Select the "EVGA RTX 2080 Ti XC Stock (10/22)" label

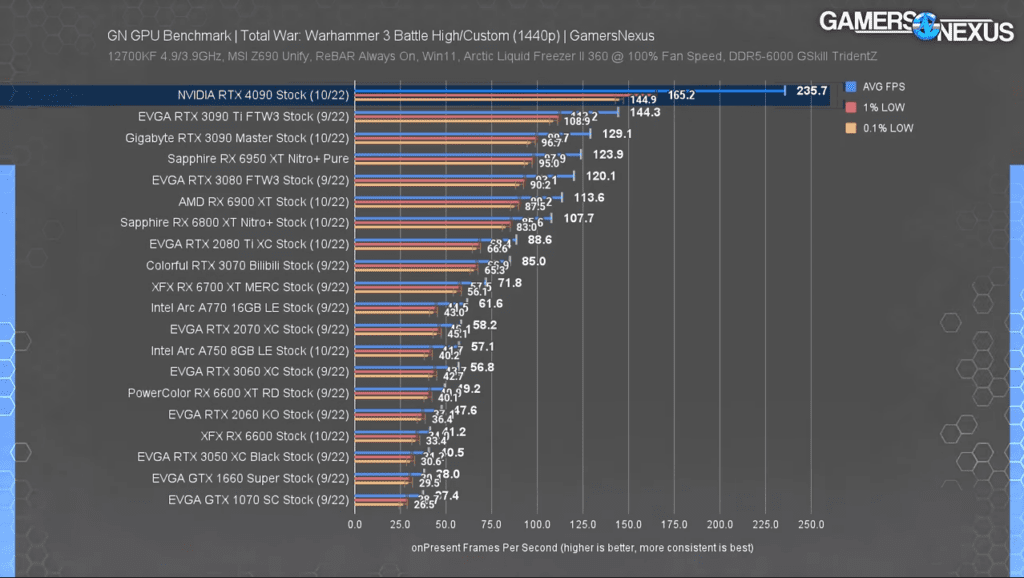(x=249, y=244)
